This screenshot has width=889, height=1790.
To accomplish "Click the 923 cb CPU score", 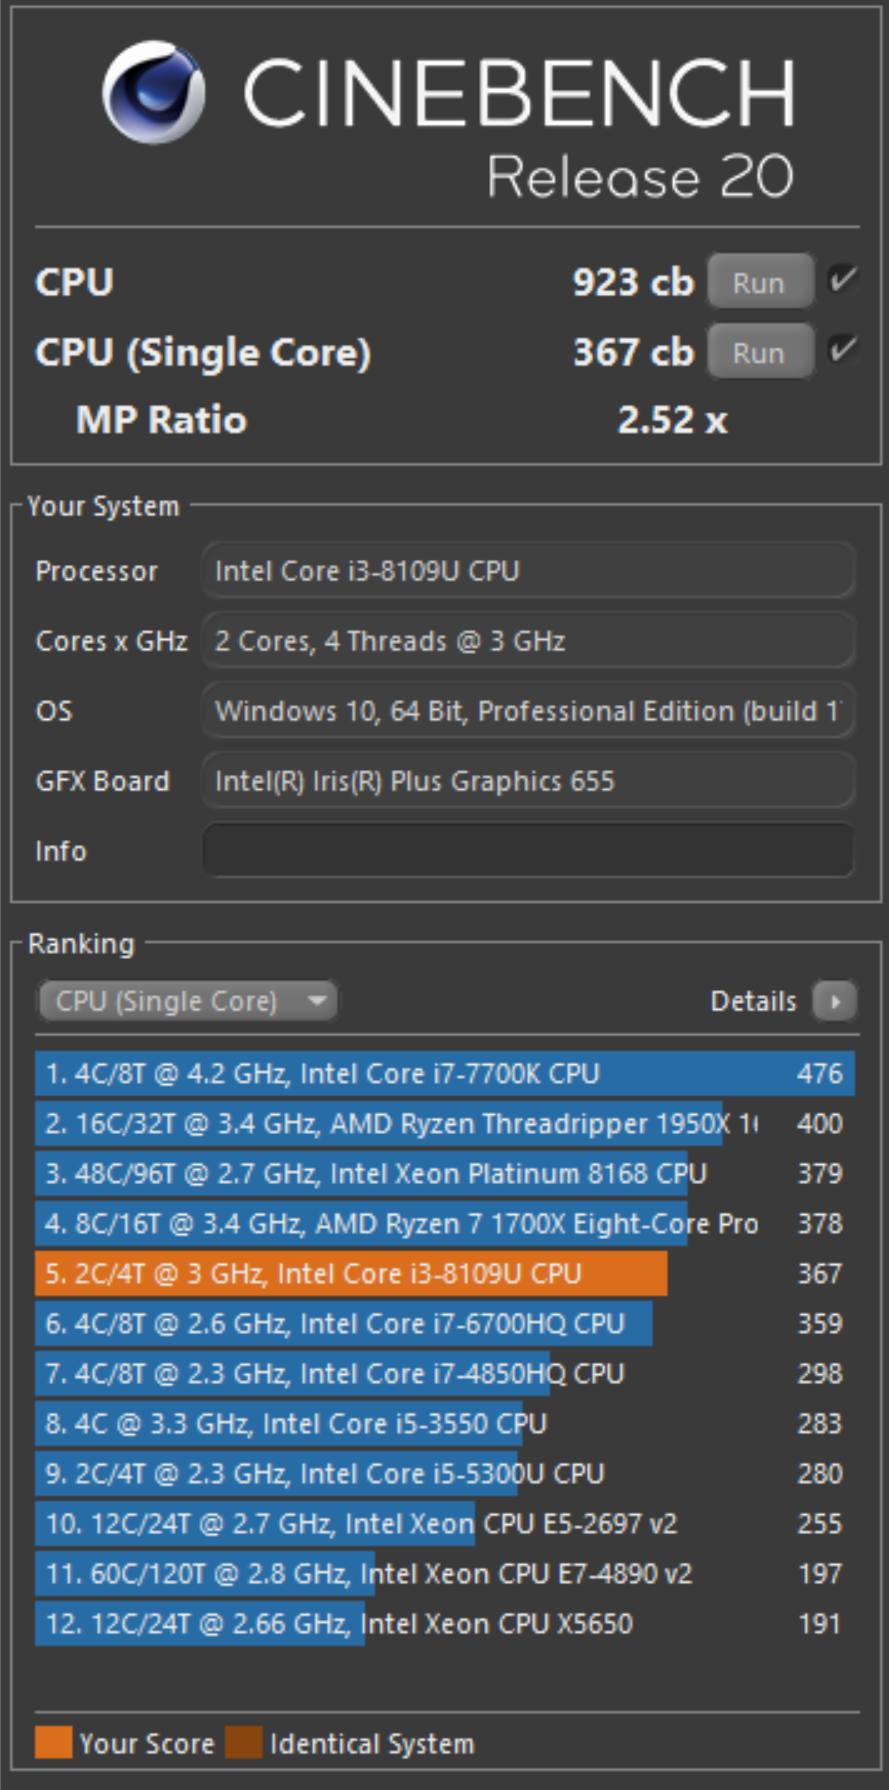I will pyautogui.click(x=633, y=283).
